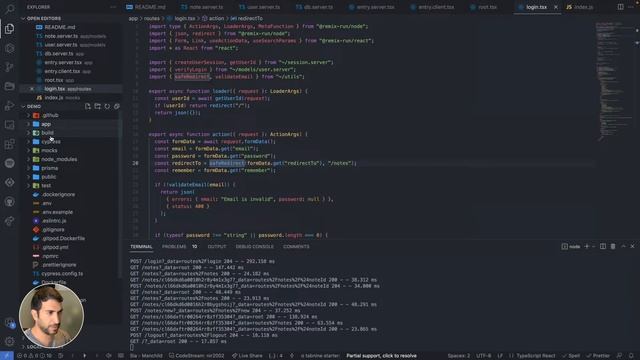Add a new terminal with plus icon
Viewport: 640px width, 360px height.
coord(587,246)
